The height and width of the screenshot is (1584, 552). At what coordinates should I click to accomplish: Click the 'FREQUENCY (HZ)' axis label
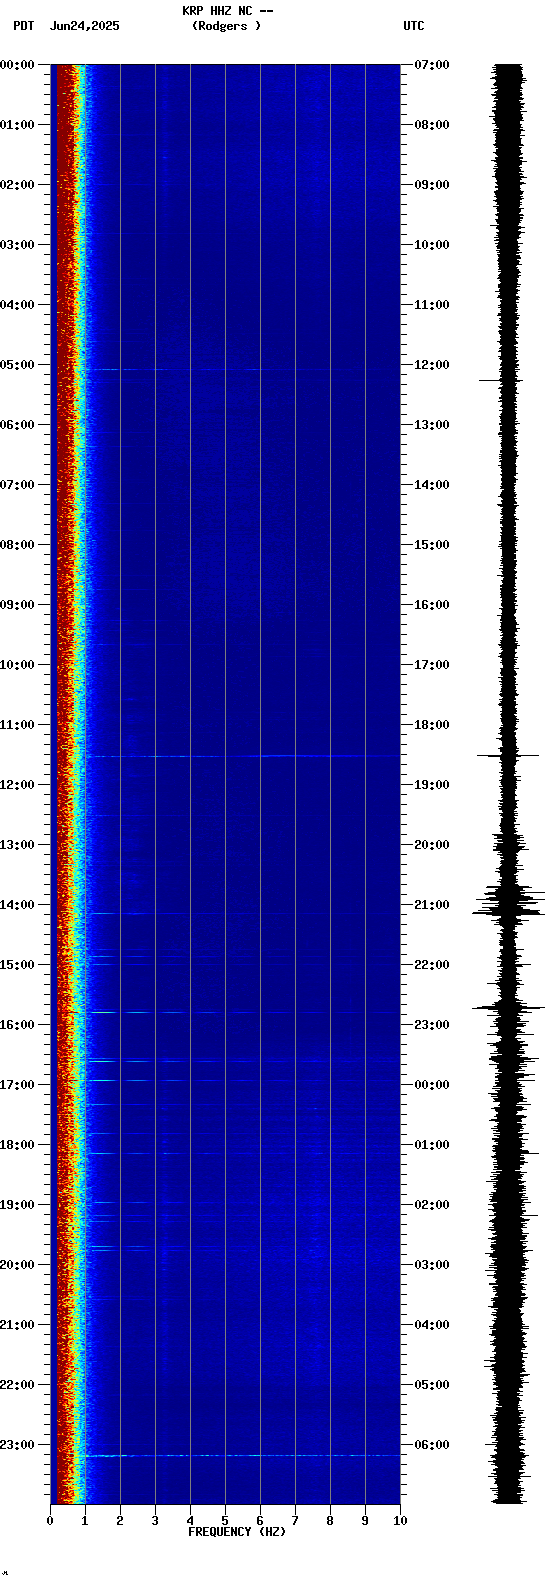[237, 1532]
